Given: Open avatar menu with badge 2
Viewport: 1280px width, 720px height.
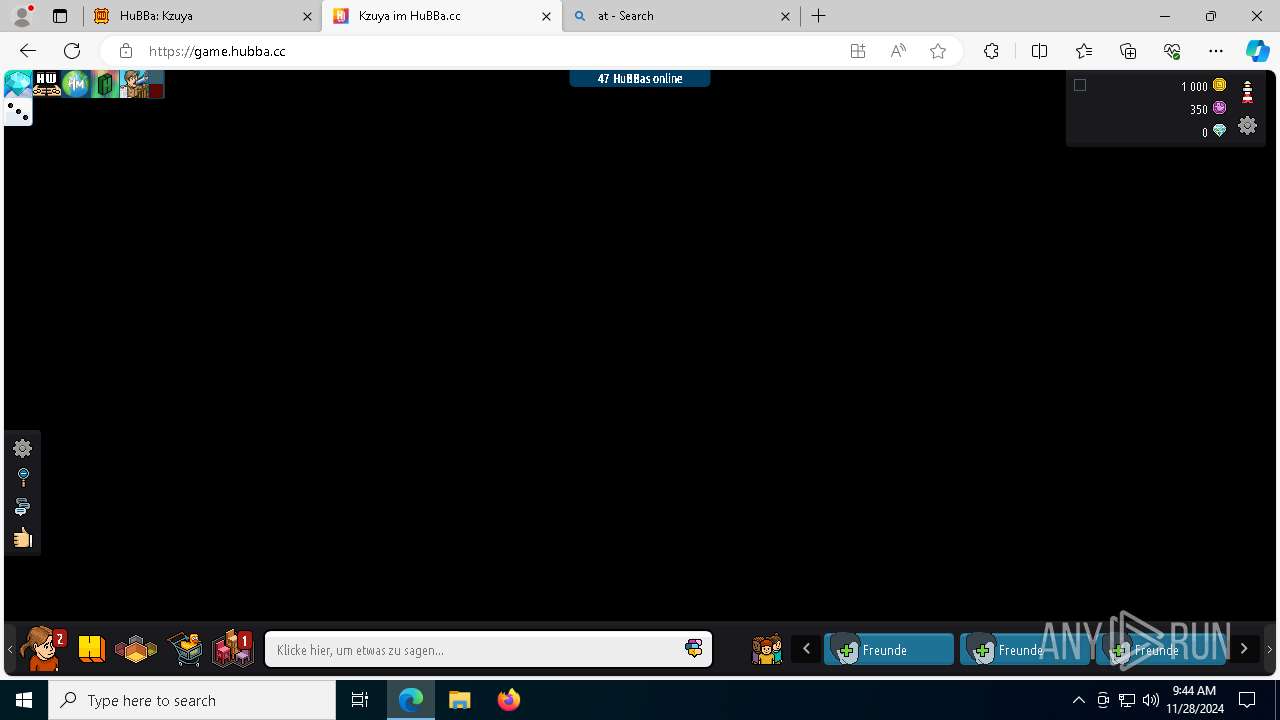Looking at the screenshot, I should click(x=42, y=649).
